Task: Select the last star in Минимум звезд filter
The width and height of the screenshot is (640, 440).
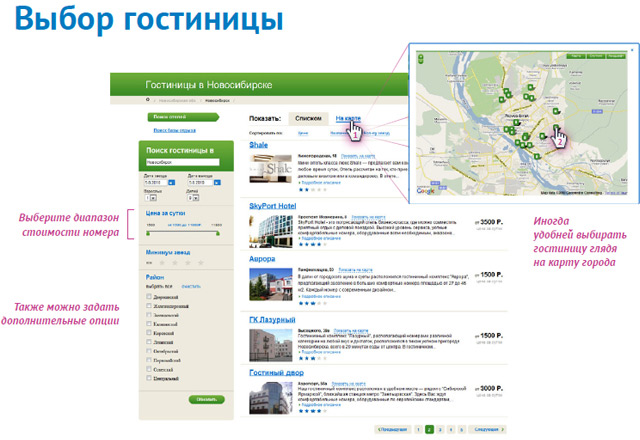Action: pyautogui.click(x=201, y=263)
